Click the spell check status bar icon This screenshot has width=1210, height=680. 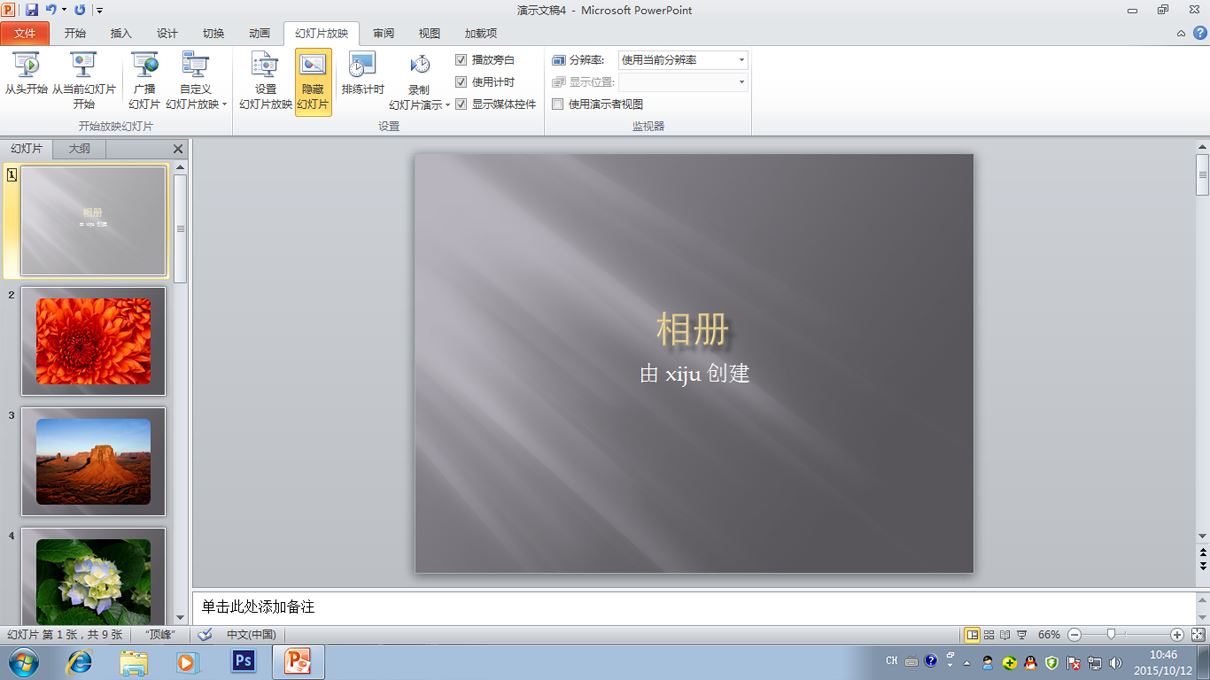205,635
